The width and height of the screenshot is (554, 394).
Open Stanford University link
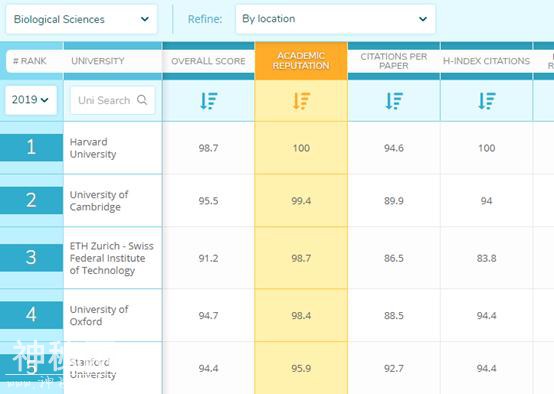coord(93,368)
